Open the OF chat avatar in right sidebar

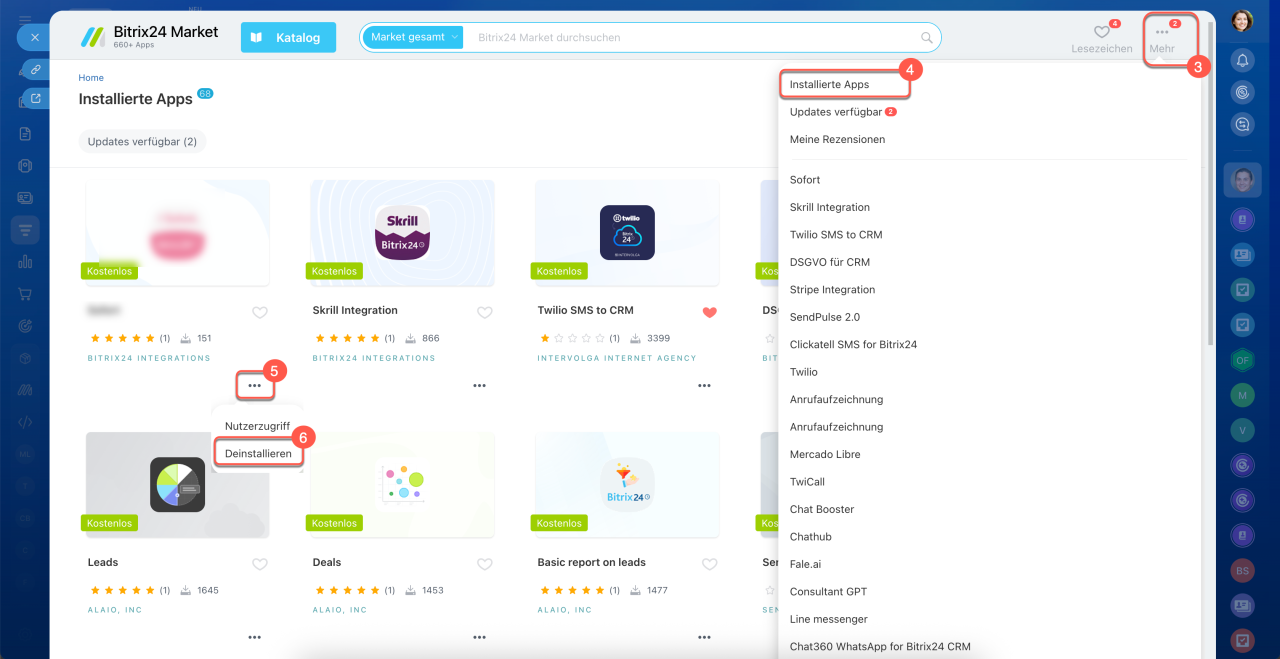pos(1243,360)
